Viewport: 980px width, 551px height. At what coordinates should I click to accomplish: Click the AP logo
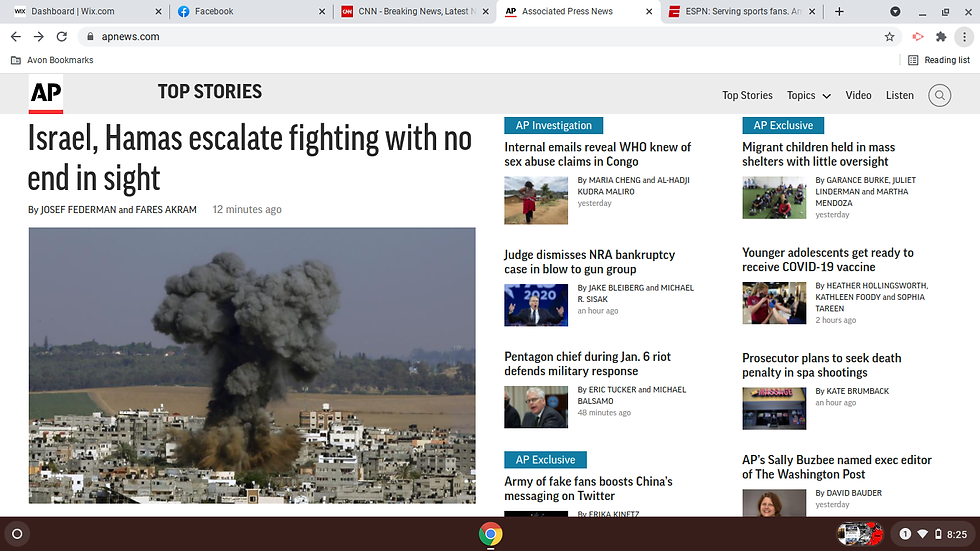(46, 94)
